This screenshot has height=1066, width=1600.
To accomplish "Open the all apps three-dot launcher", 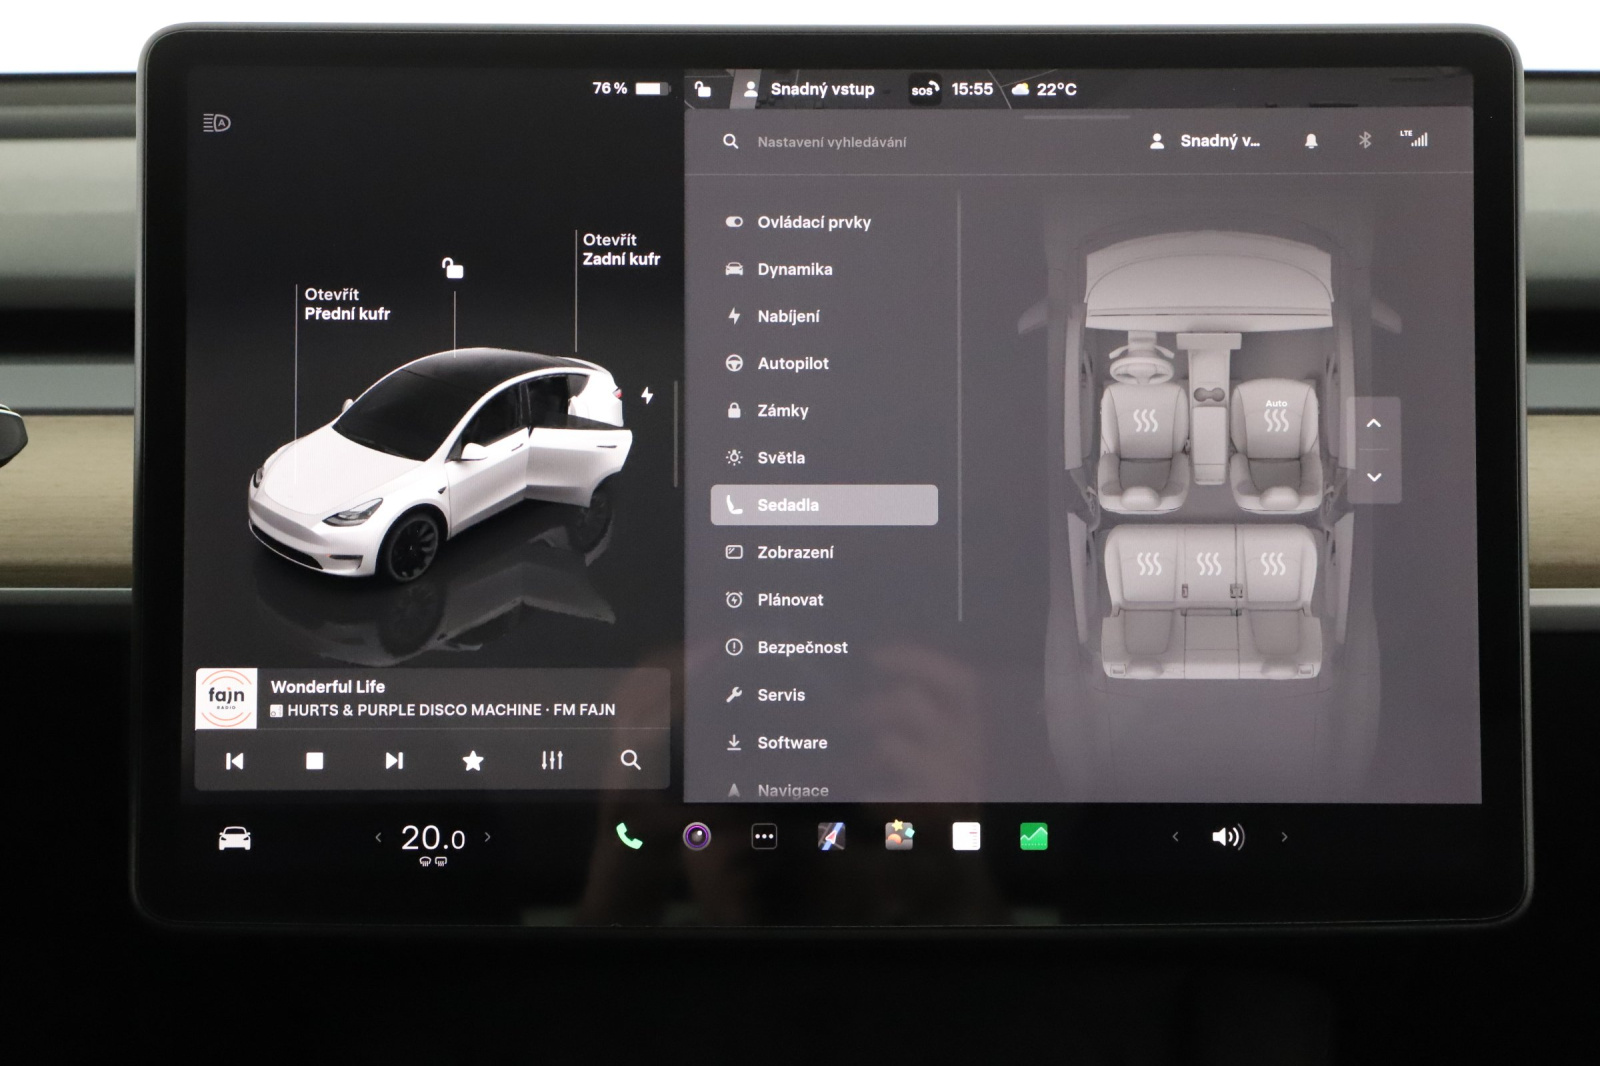I will click(x=764, y=837).
